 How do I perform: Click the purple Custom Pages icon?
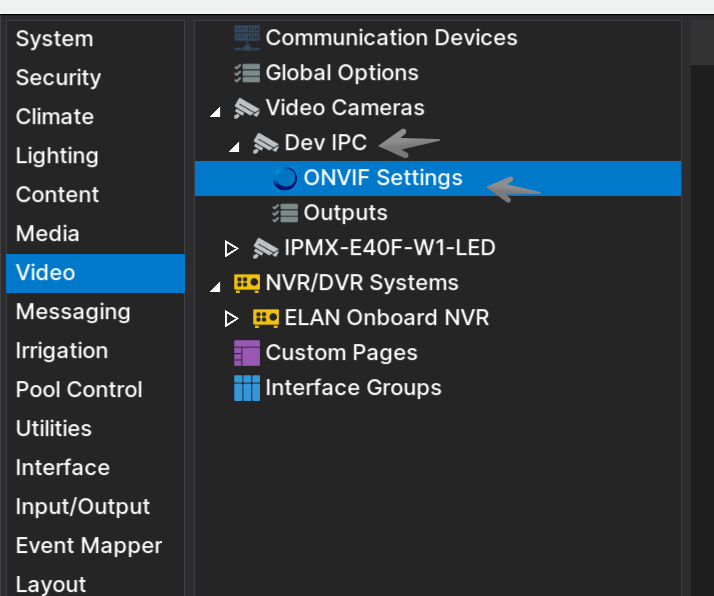(247, 353)
